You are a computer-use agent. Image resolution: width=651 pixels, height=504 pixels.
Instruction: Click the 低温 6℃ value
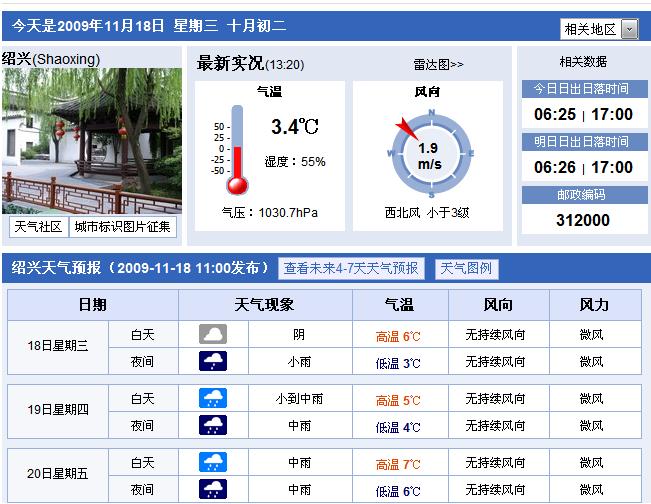[398, 492]
